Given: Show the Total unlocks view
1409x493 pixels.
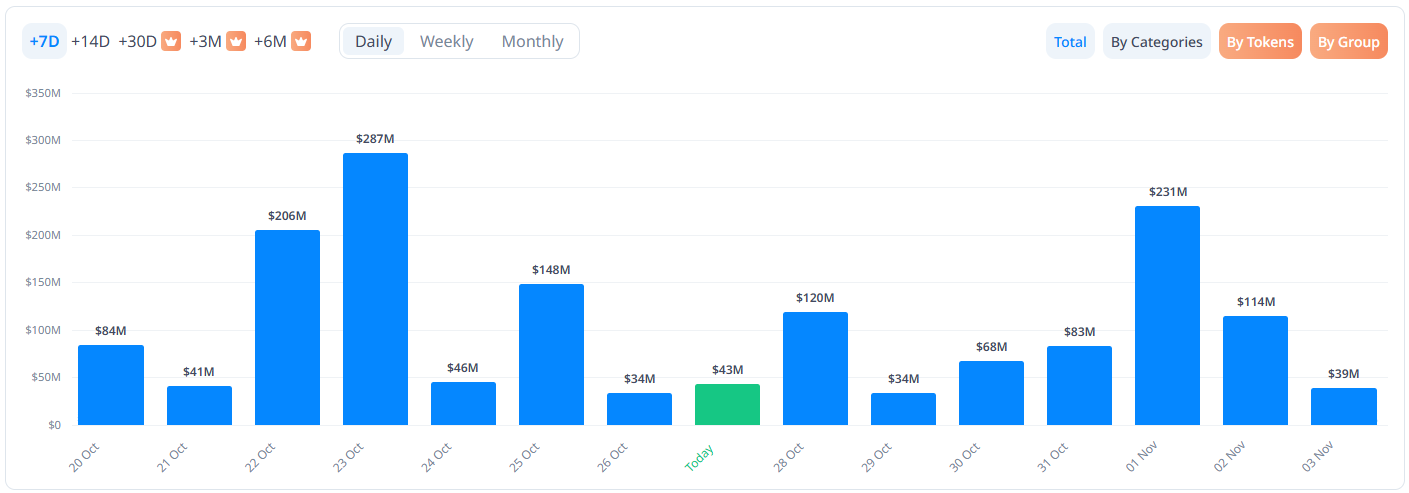Looking at the screenshot, I should point(1070,42).
